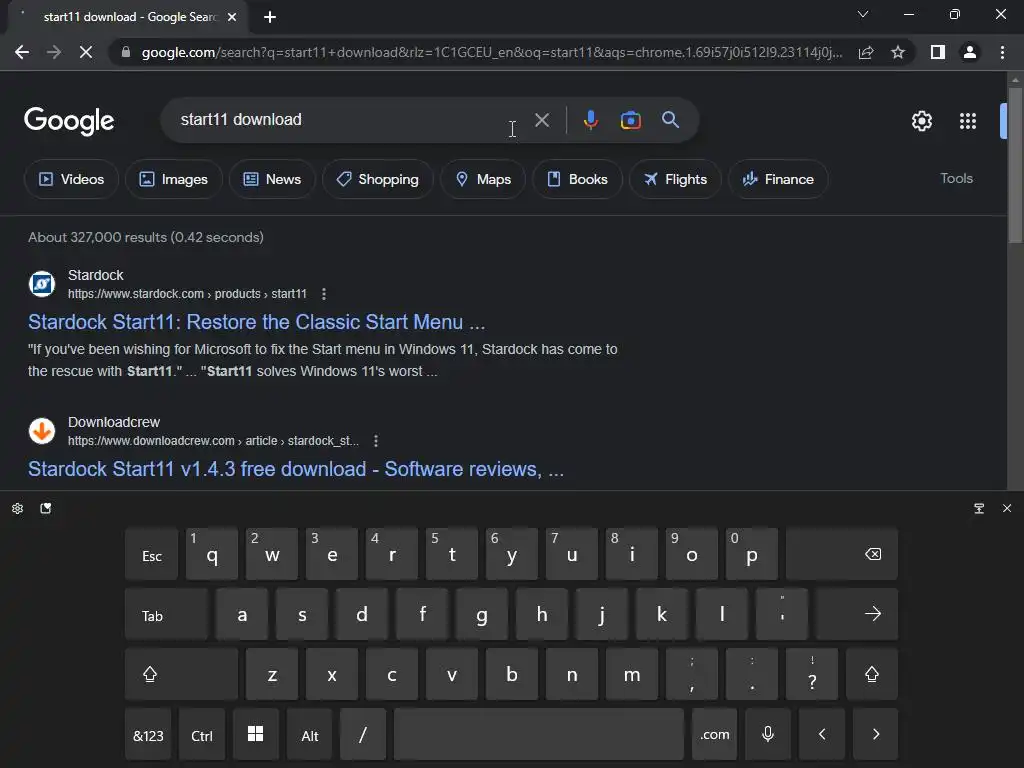Screen dimensions: 1024x768
Task: Switch to the Shopping results tab
Action: tap(378, 179)
